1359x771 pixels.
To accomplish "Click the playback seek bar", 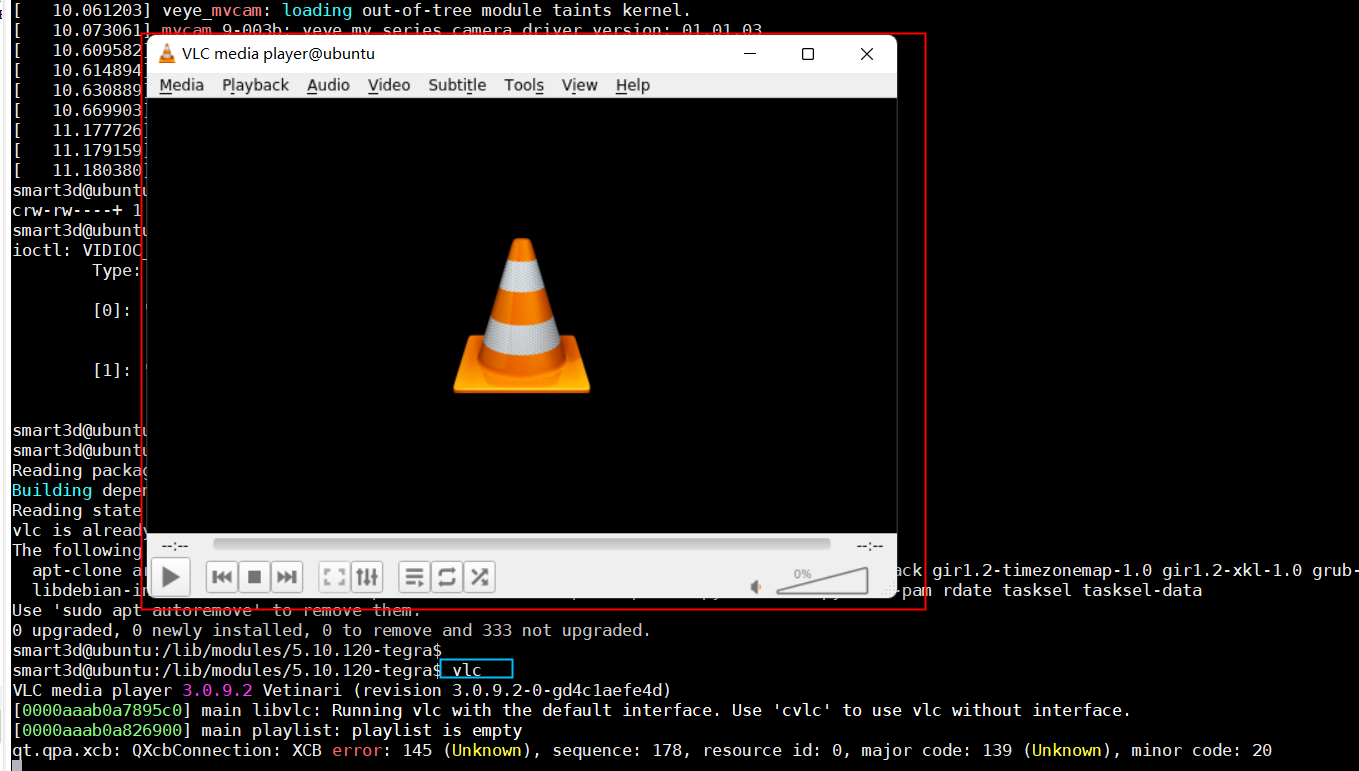I will [521, 545].
